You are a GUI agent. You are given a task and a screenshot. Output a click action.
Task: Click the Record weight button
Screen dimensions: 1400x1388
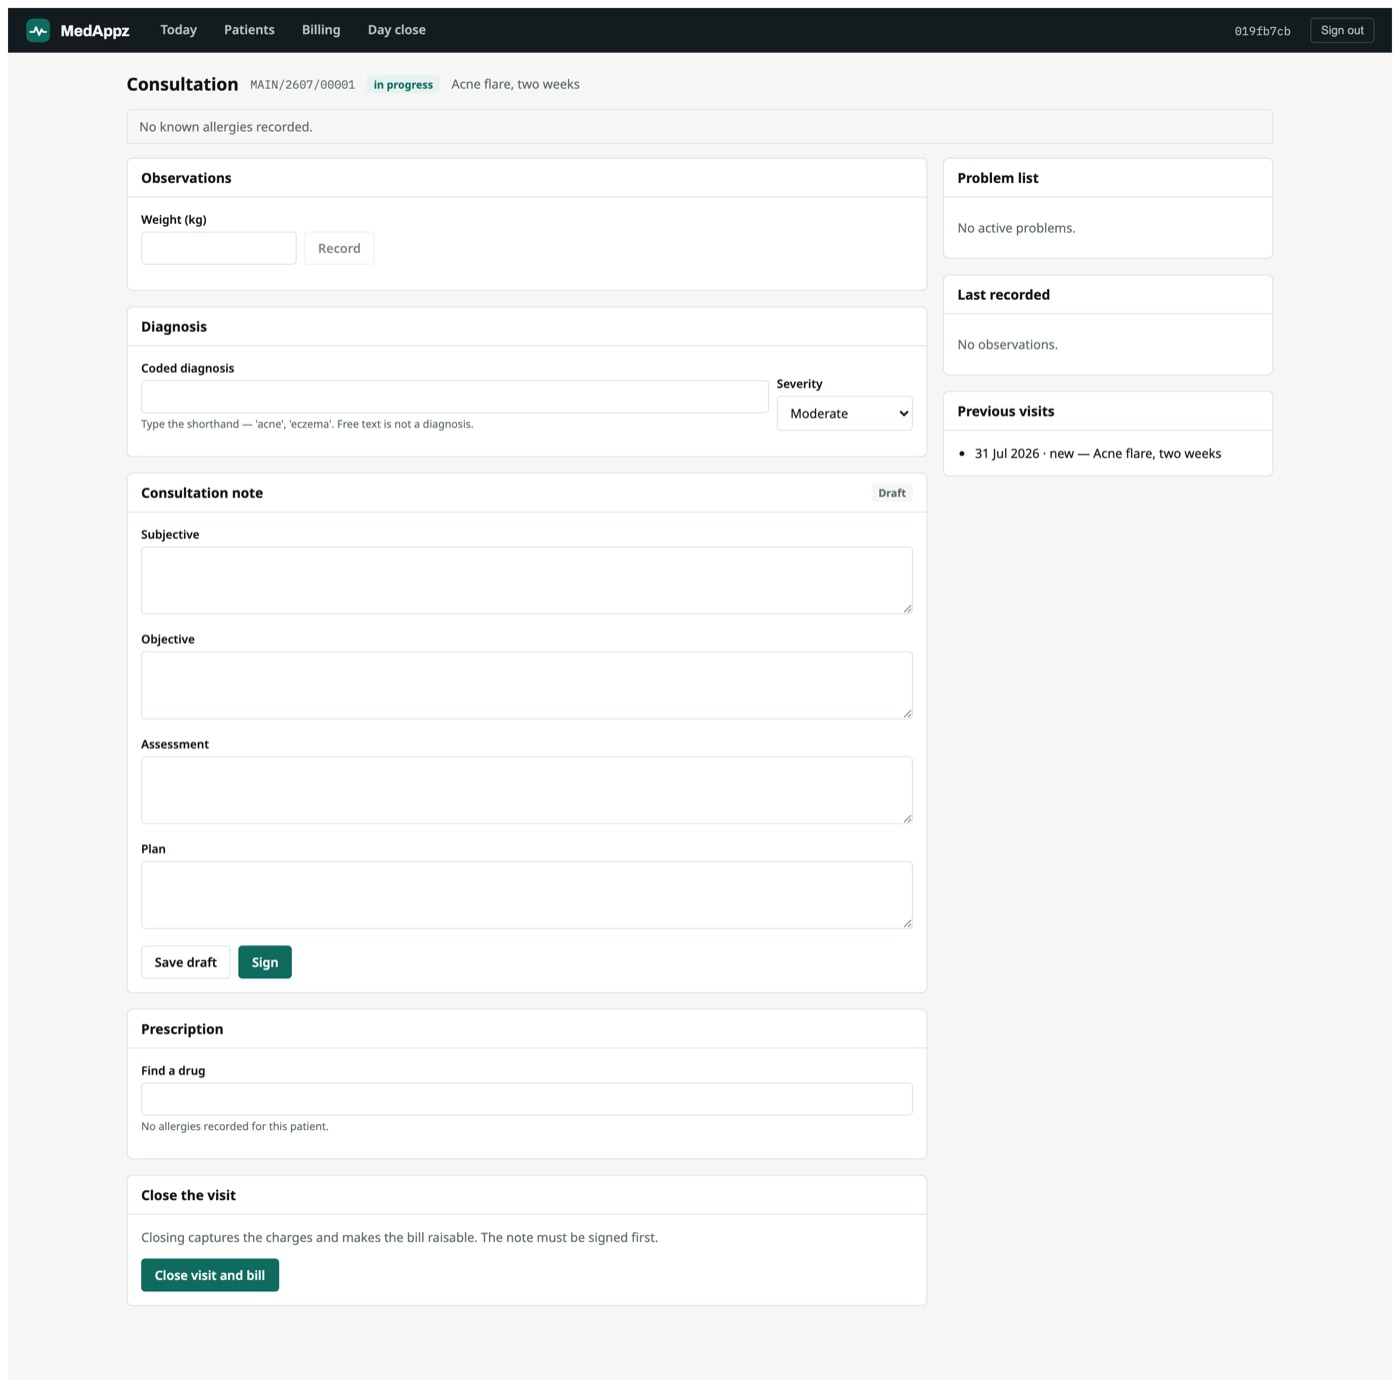coord(339,248)
